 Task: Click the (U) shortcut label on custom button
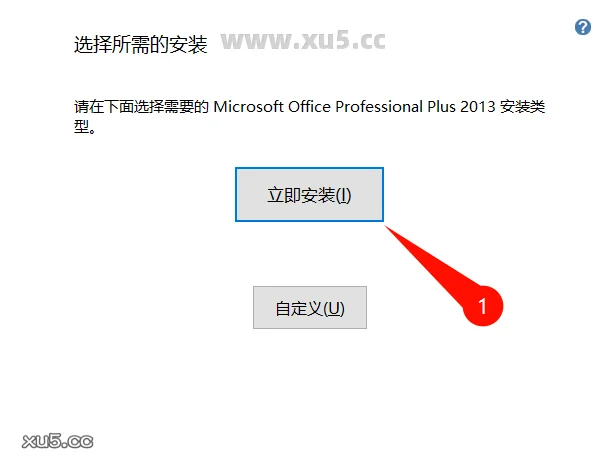(334, 309)
